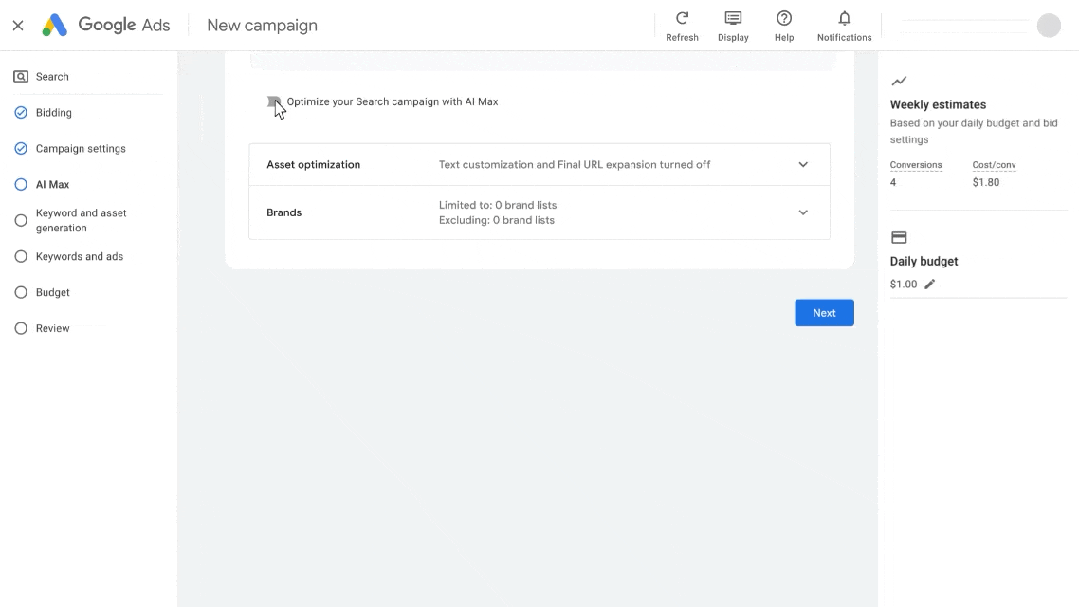Click the Refresh icon in header
The height and width of the screenshot is (607, 1079).
pyautogui.click(x=682, y=19)
